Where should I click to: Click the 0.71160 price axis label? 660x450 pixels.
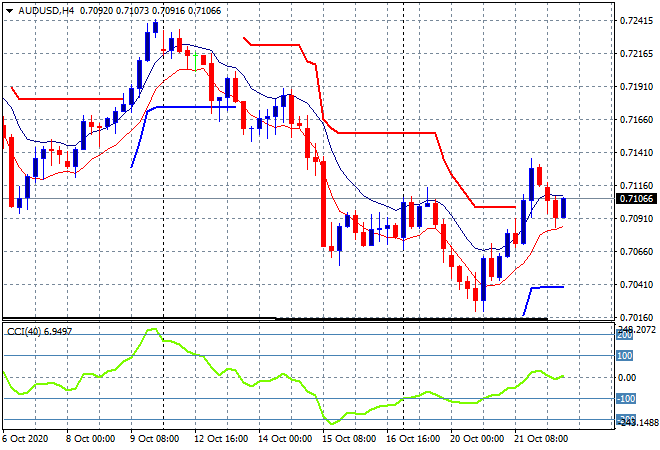tap(636, 186)
